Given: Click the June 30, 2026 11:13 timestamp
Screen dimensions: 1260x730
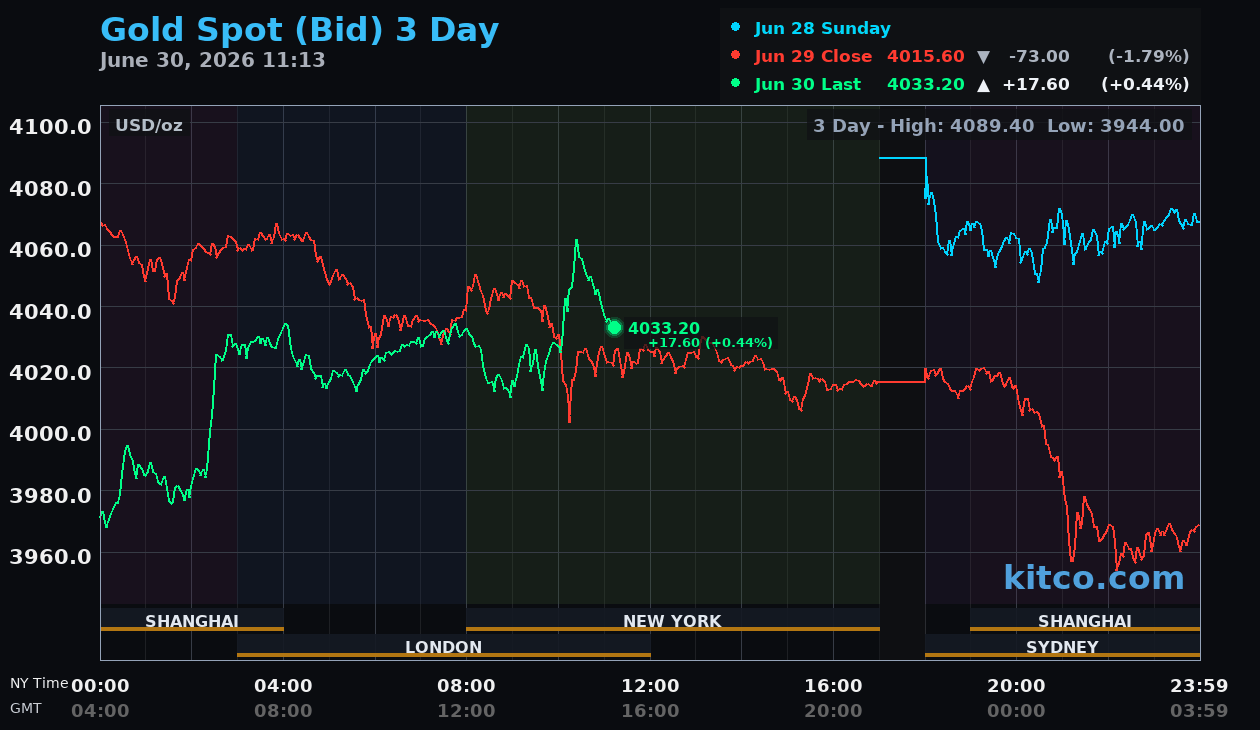Looking at the screenshot, I should pos(212,60).
